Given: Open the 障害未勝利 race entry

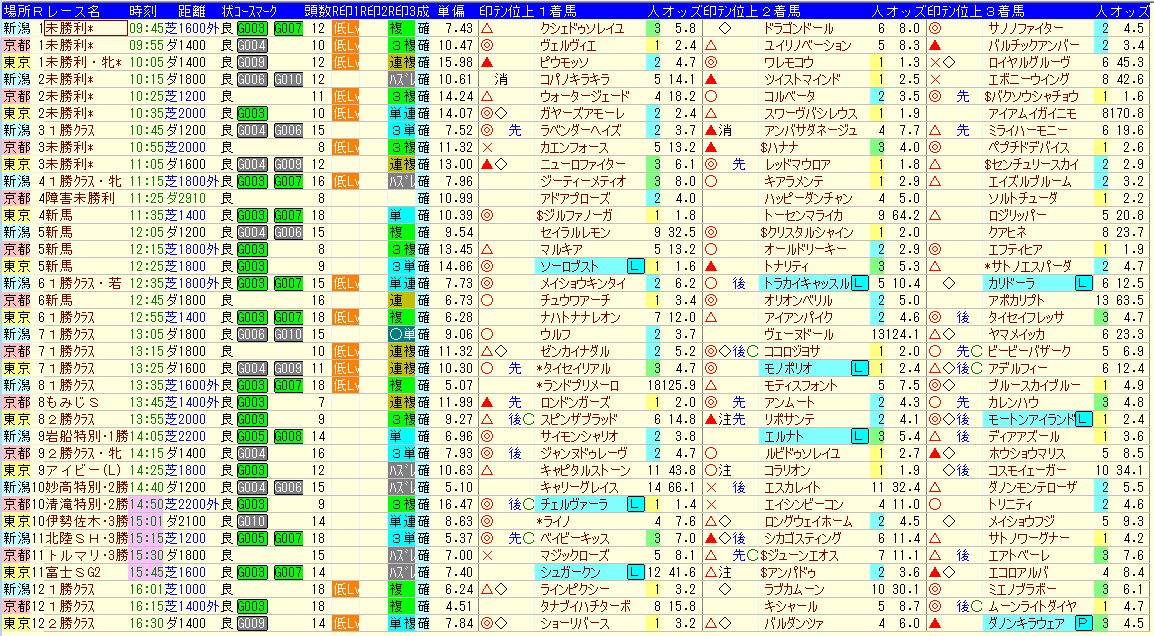Looking at the screenshot, I should [x=79, y=199].
